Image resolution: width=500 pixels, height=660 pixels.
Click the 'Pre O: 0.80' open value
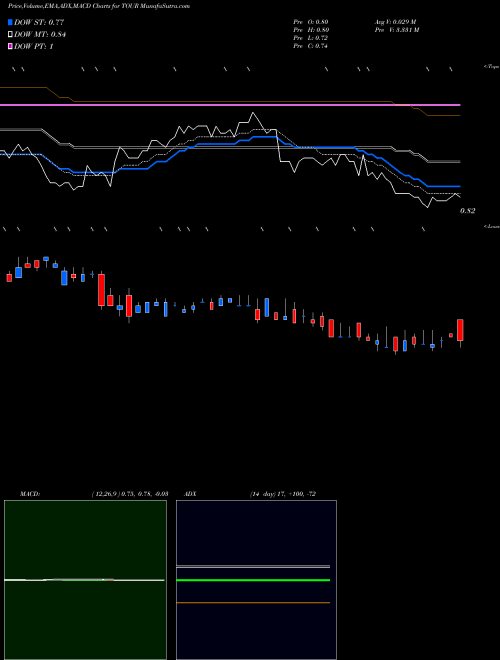(311, 22)
